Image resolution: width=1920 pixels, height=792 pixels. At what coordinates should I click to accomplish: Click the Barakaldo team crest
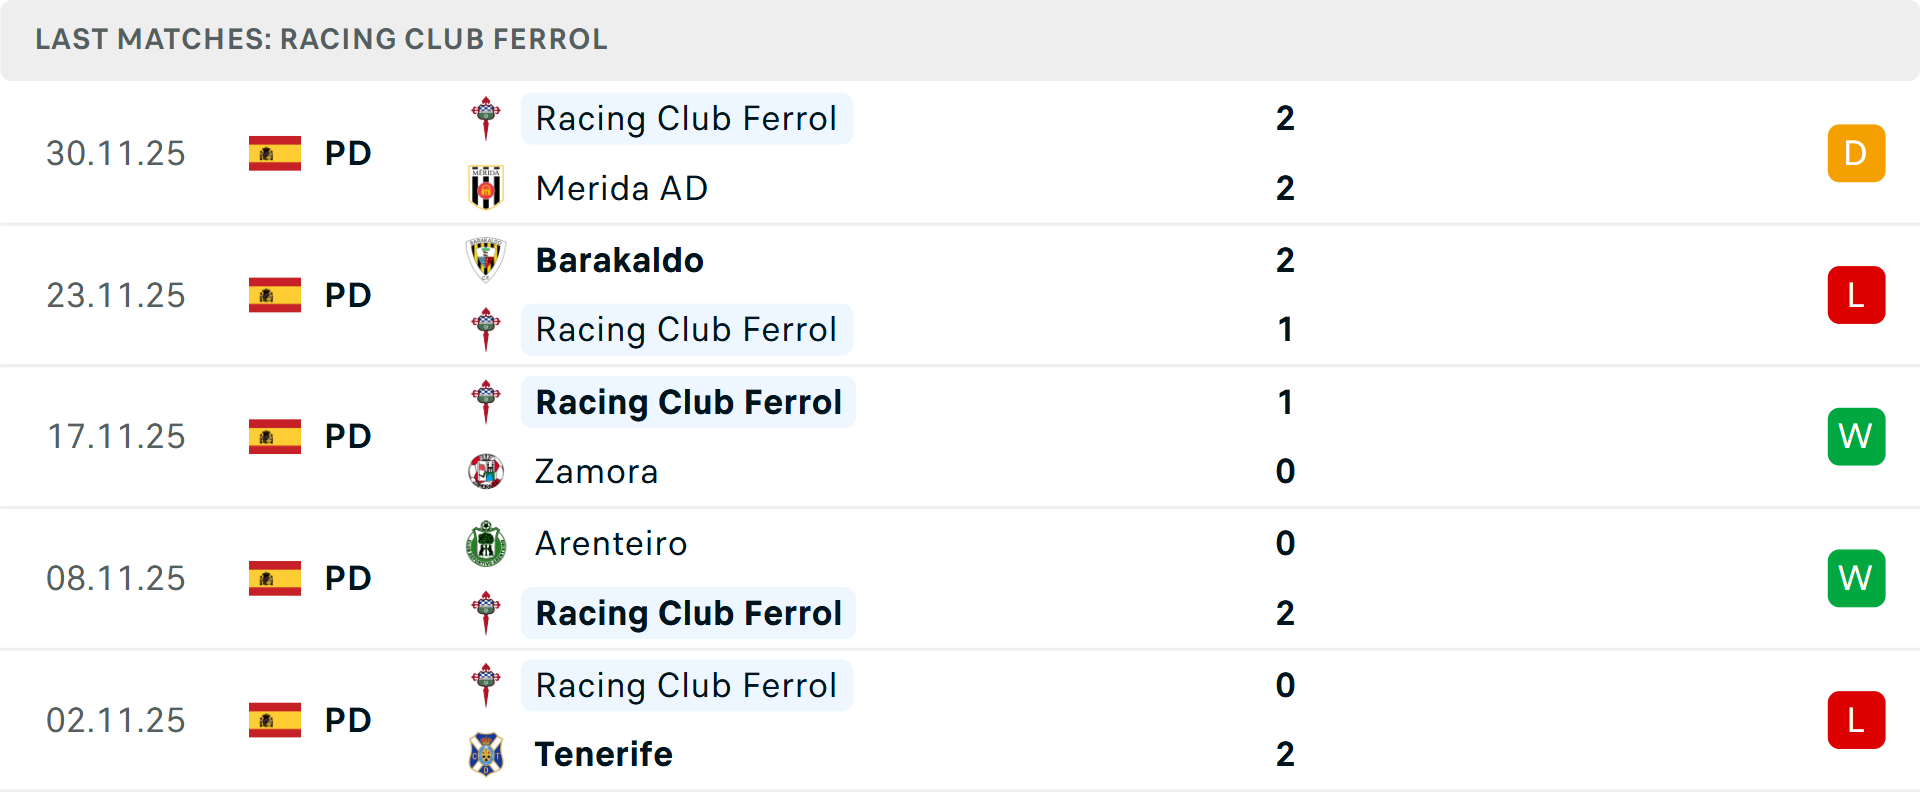point(487,260)
